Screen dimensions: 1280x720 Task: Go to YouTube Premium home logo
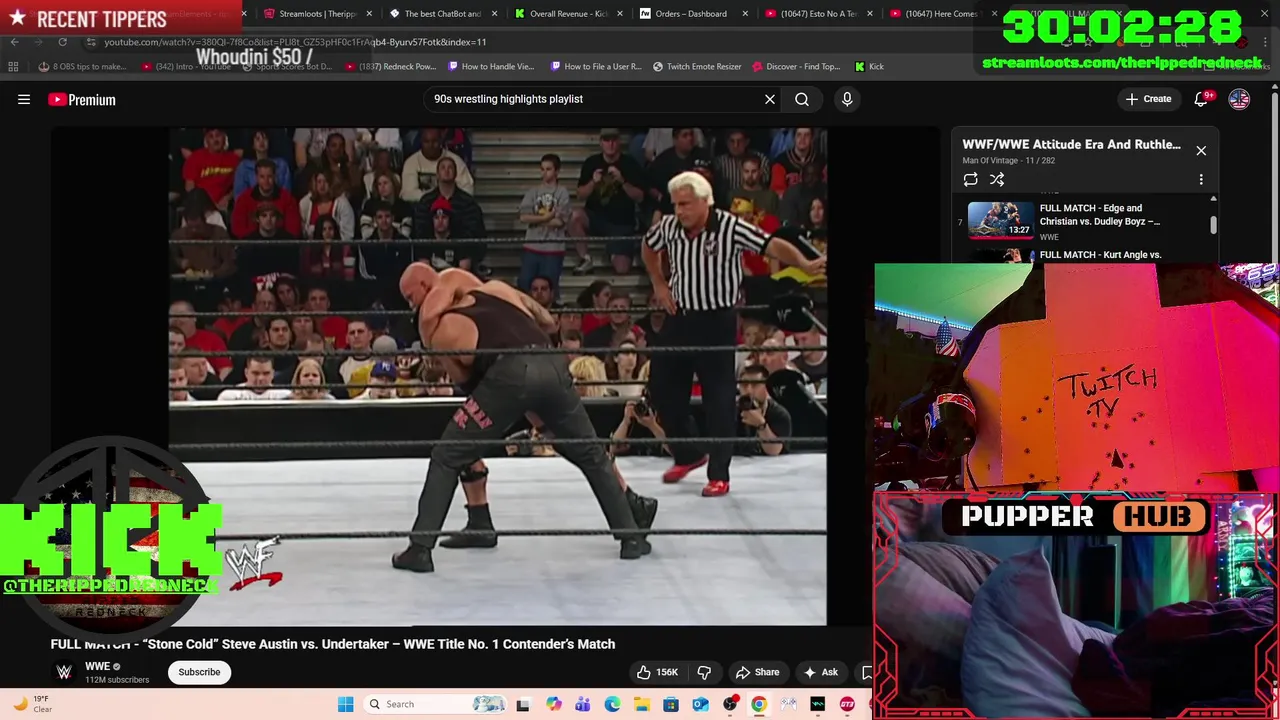click(x=82, y=99)
